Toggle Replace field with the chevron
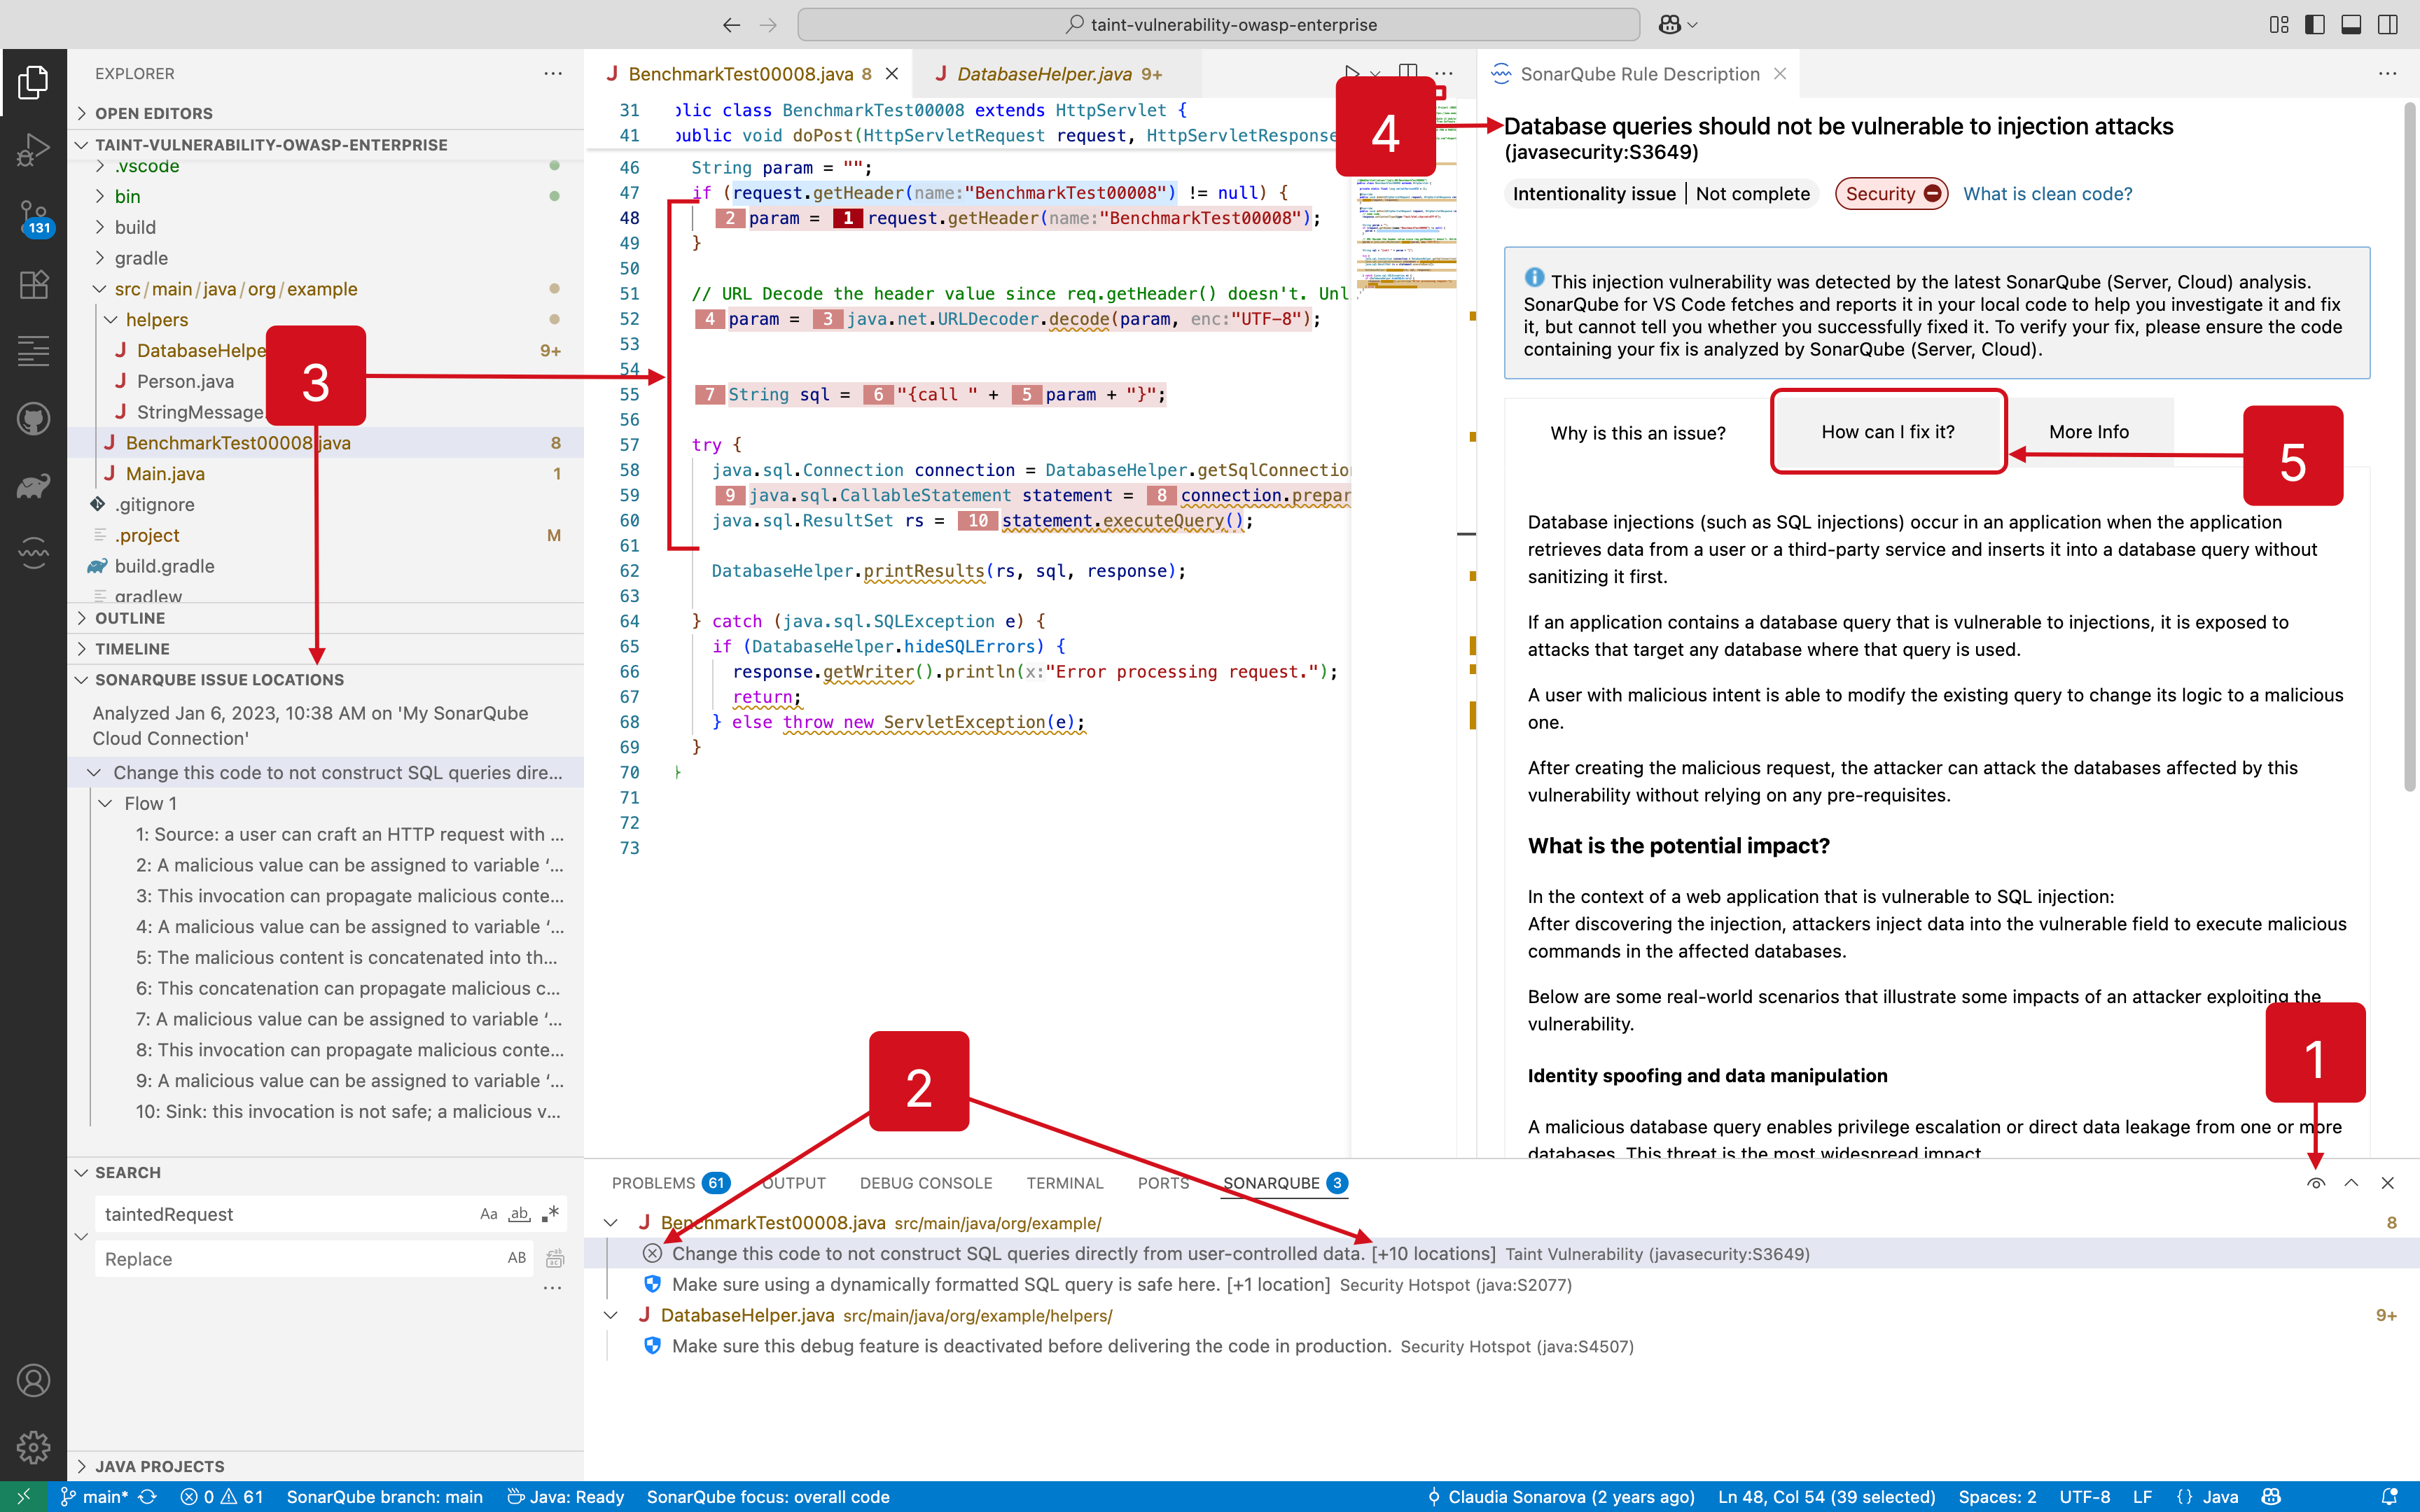Screen dimensions: 2420x1512 pos(82,1237)
